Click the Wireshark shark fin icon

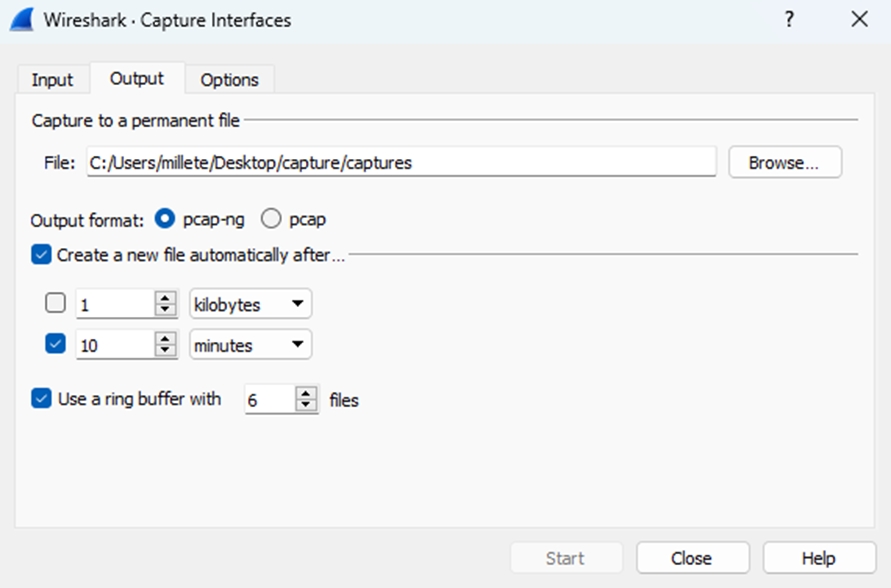(x=23, y=20)
